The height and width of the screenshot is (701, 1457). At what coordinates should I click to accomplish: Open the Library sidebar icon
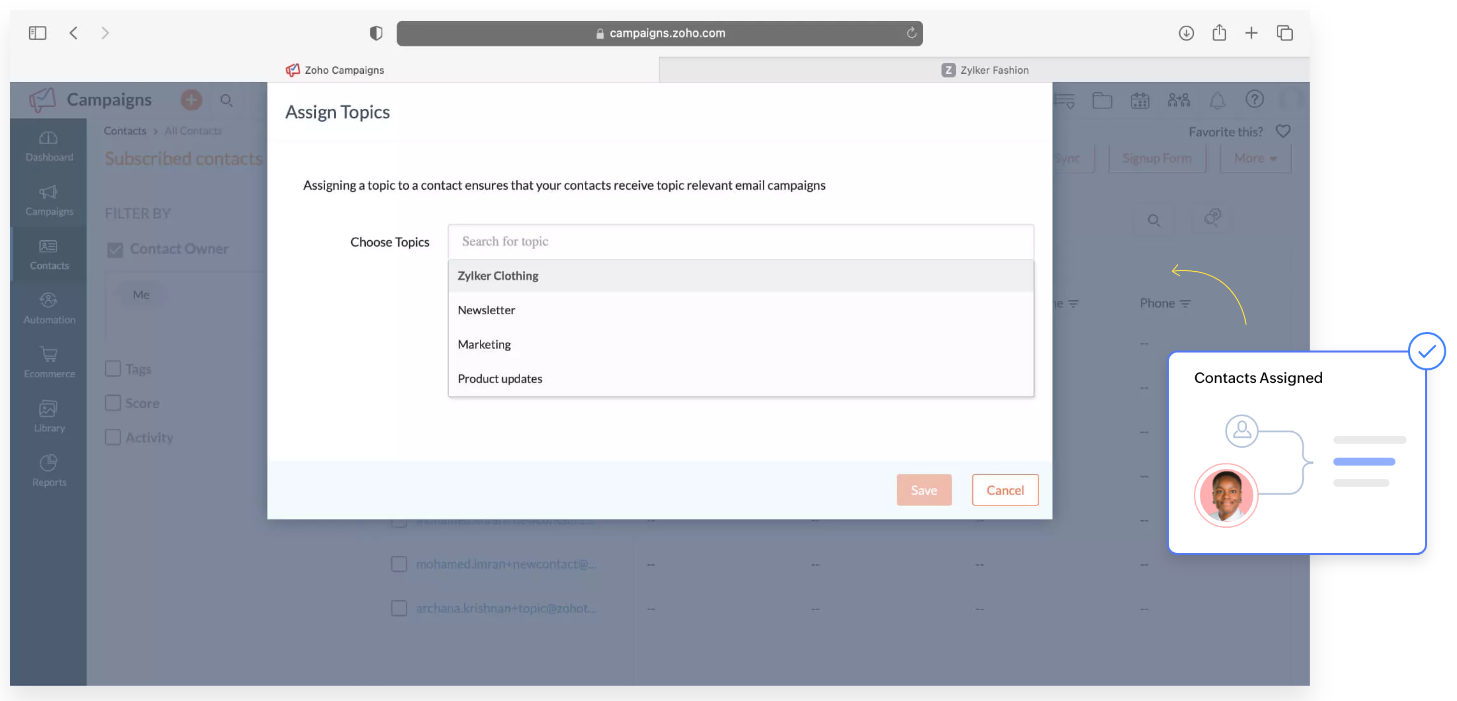pos(49,416)
